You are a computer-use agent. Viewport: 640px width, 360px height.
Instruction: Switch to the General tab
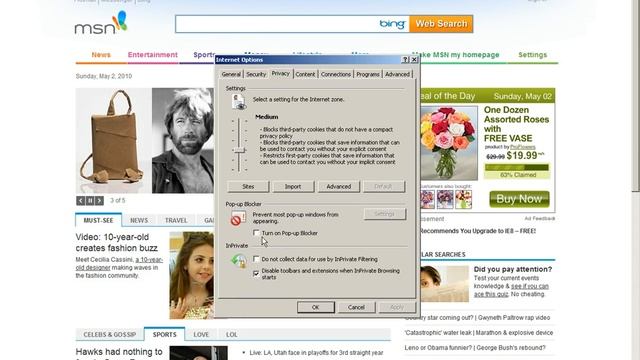click(231, 74)
